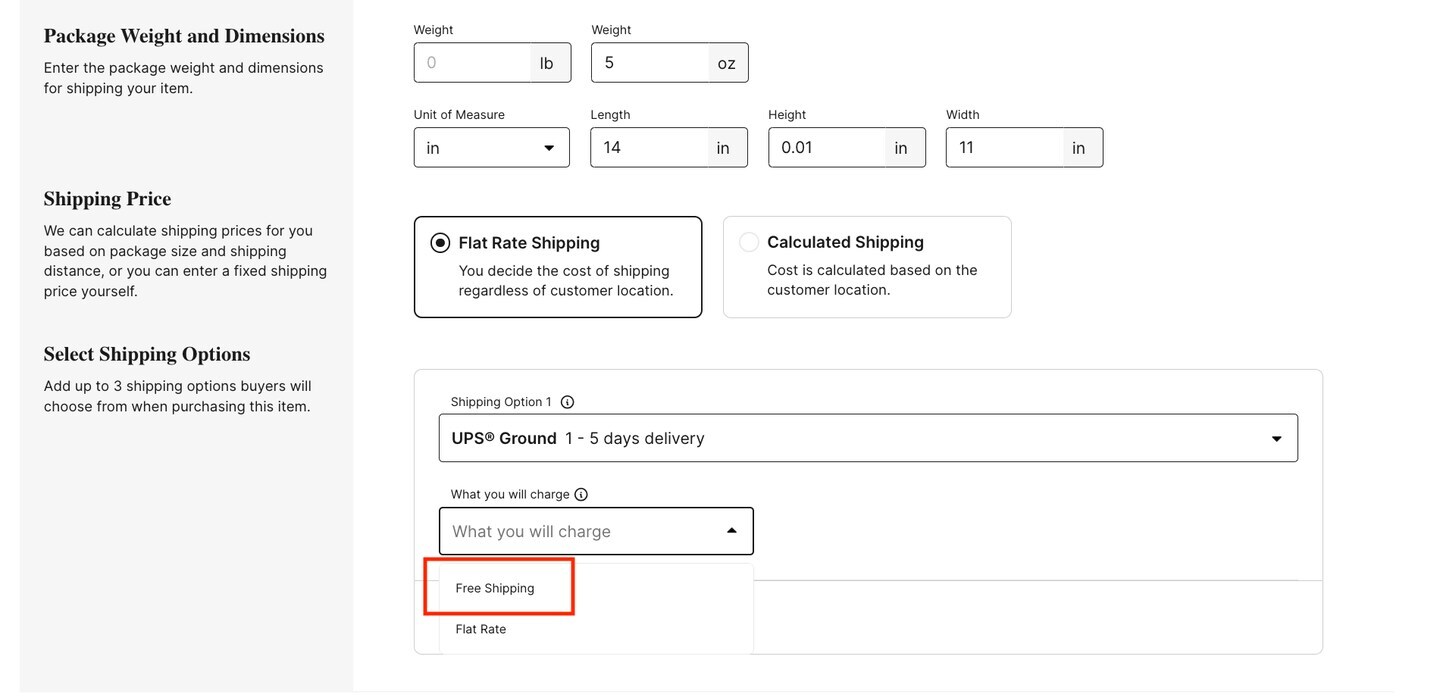Click the dropdown arrow on Unit of Measure
Viewport: 1440px width, 697px height.
[549, 147]
